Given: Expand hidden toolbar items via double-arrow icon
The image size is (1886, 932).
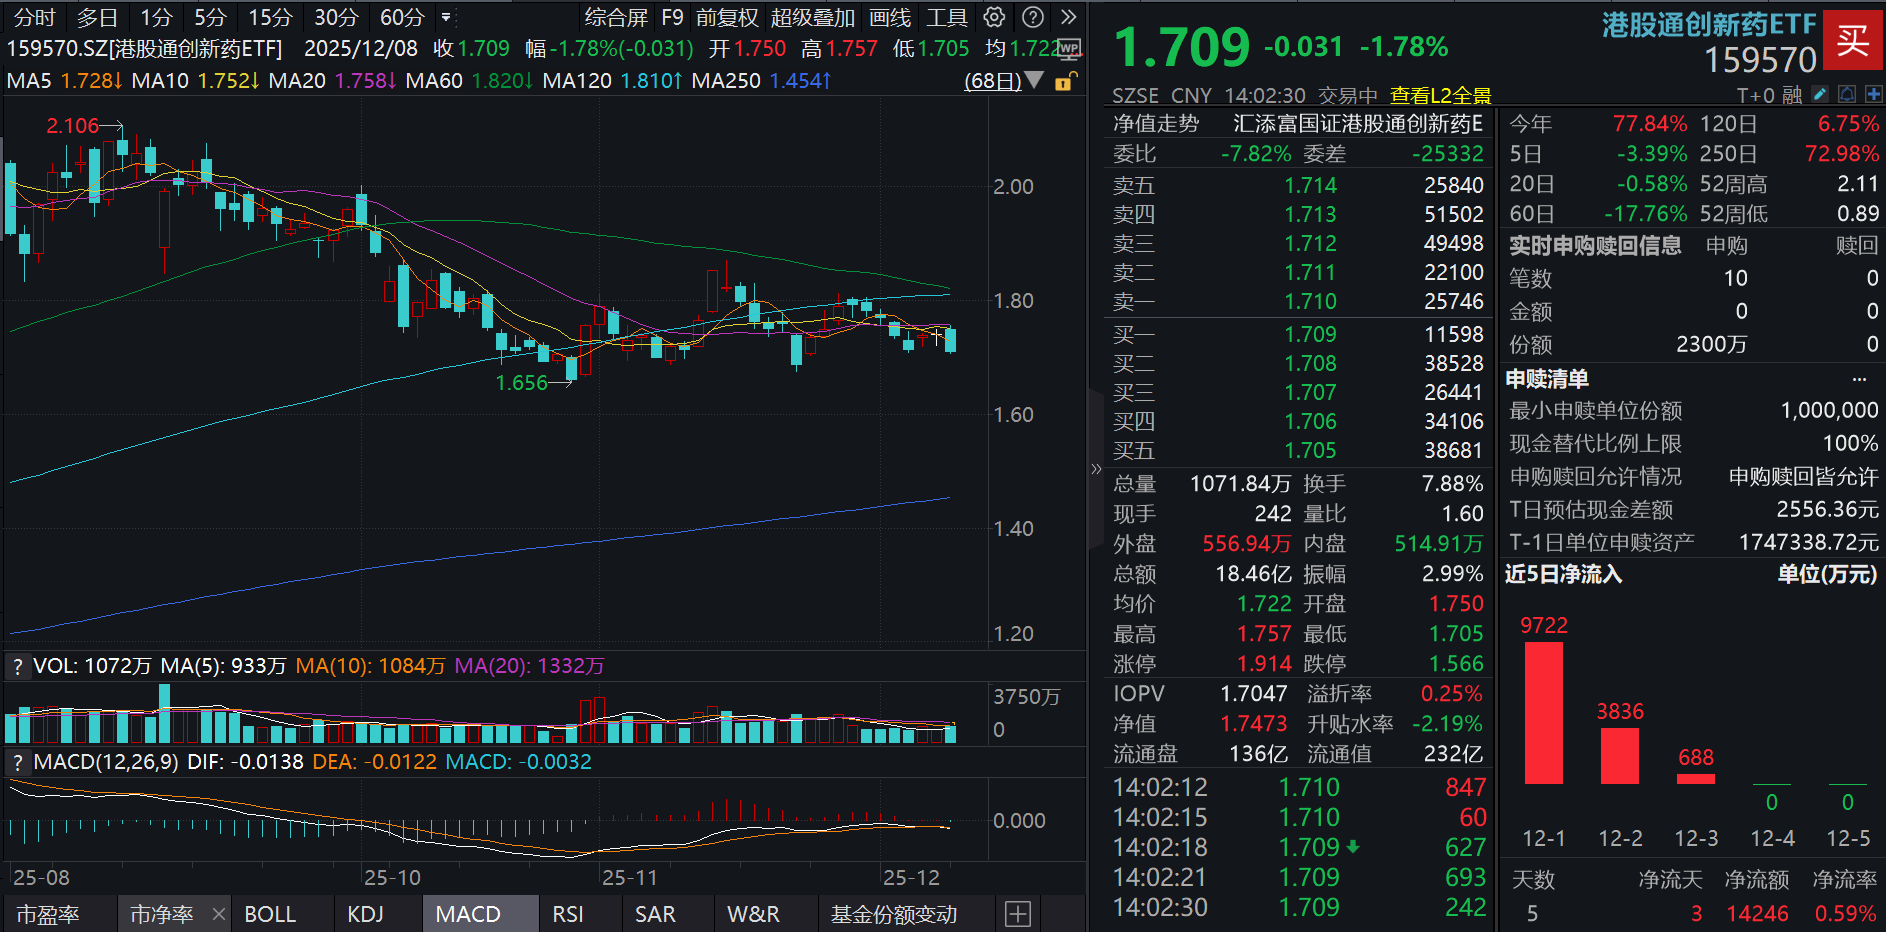Looking at the screenshot, I should 1068,15.
